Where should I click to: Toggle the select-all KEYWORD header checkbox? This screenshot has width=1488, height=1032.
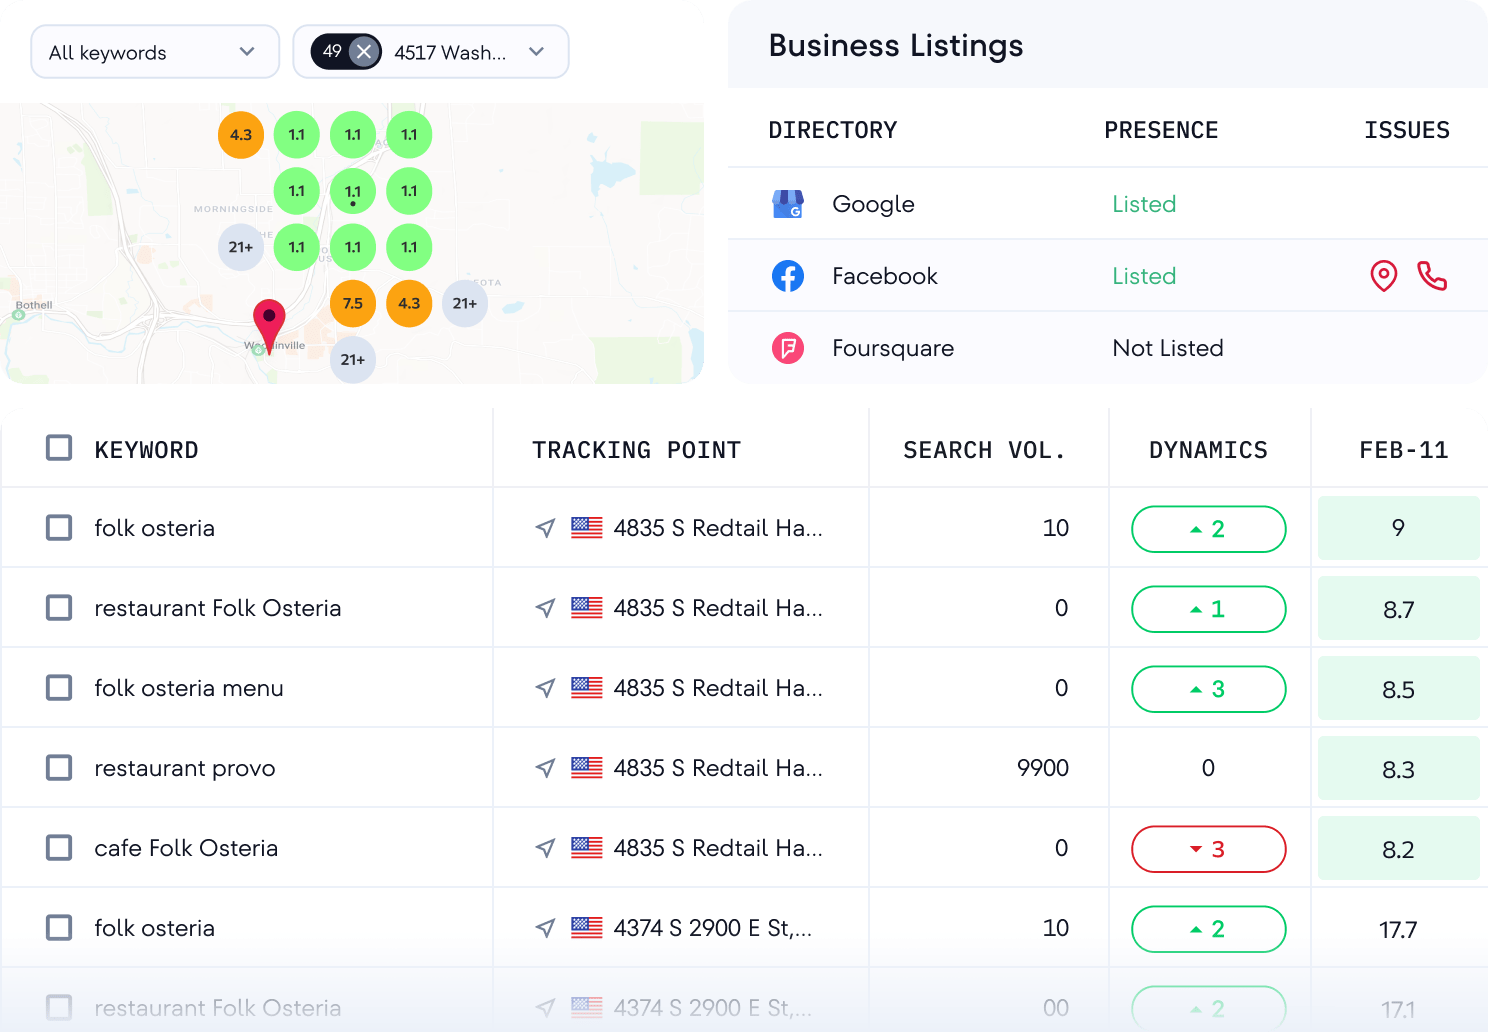point(59,448)
